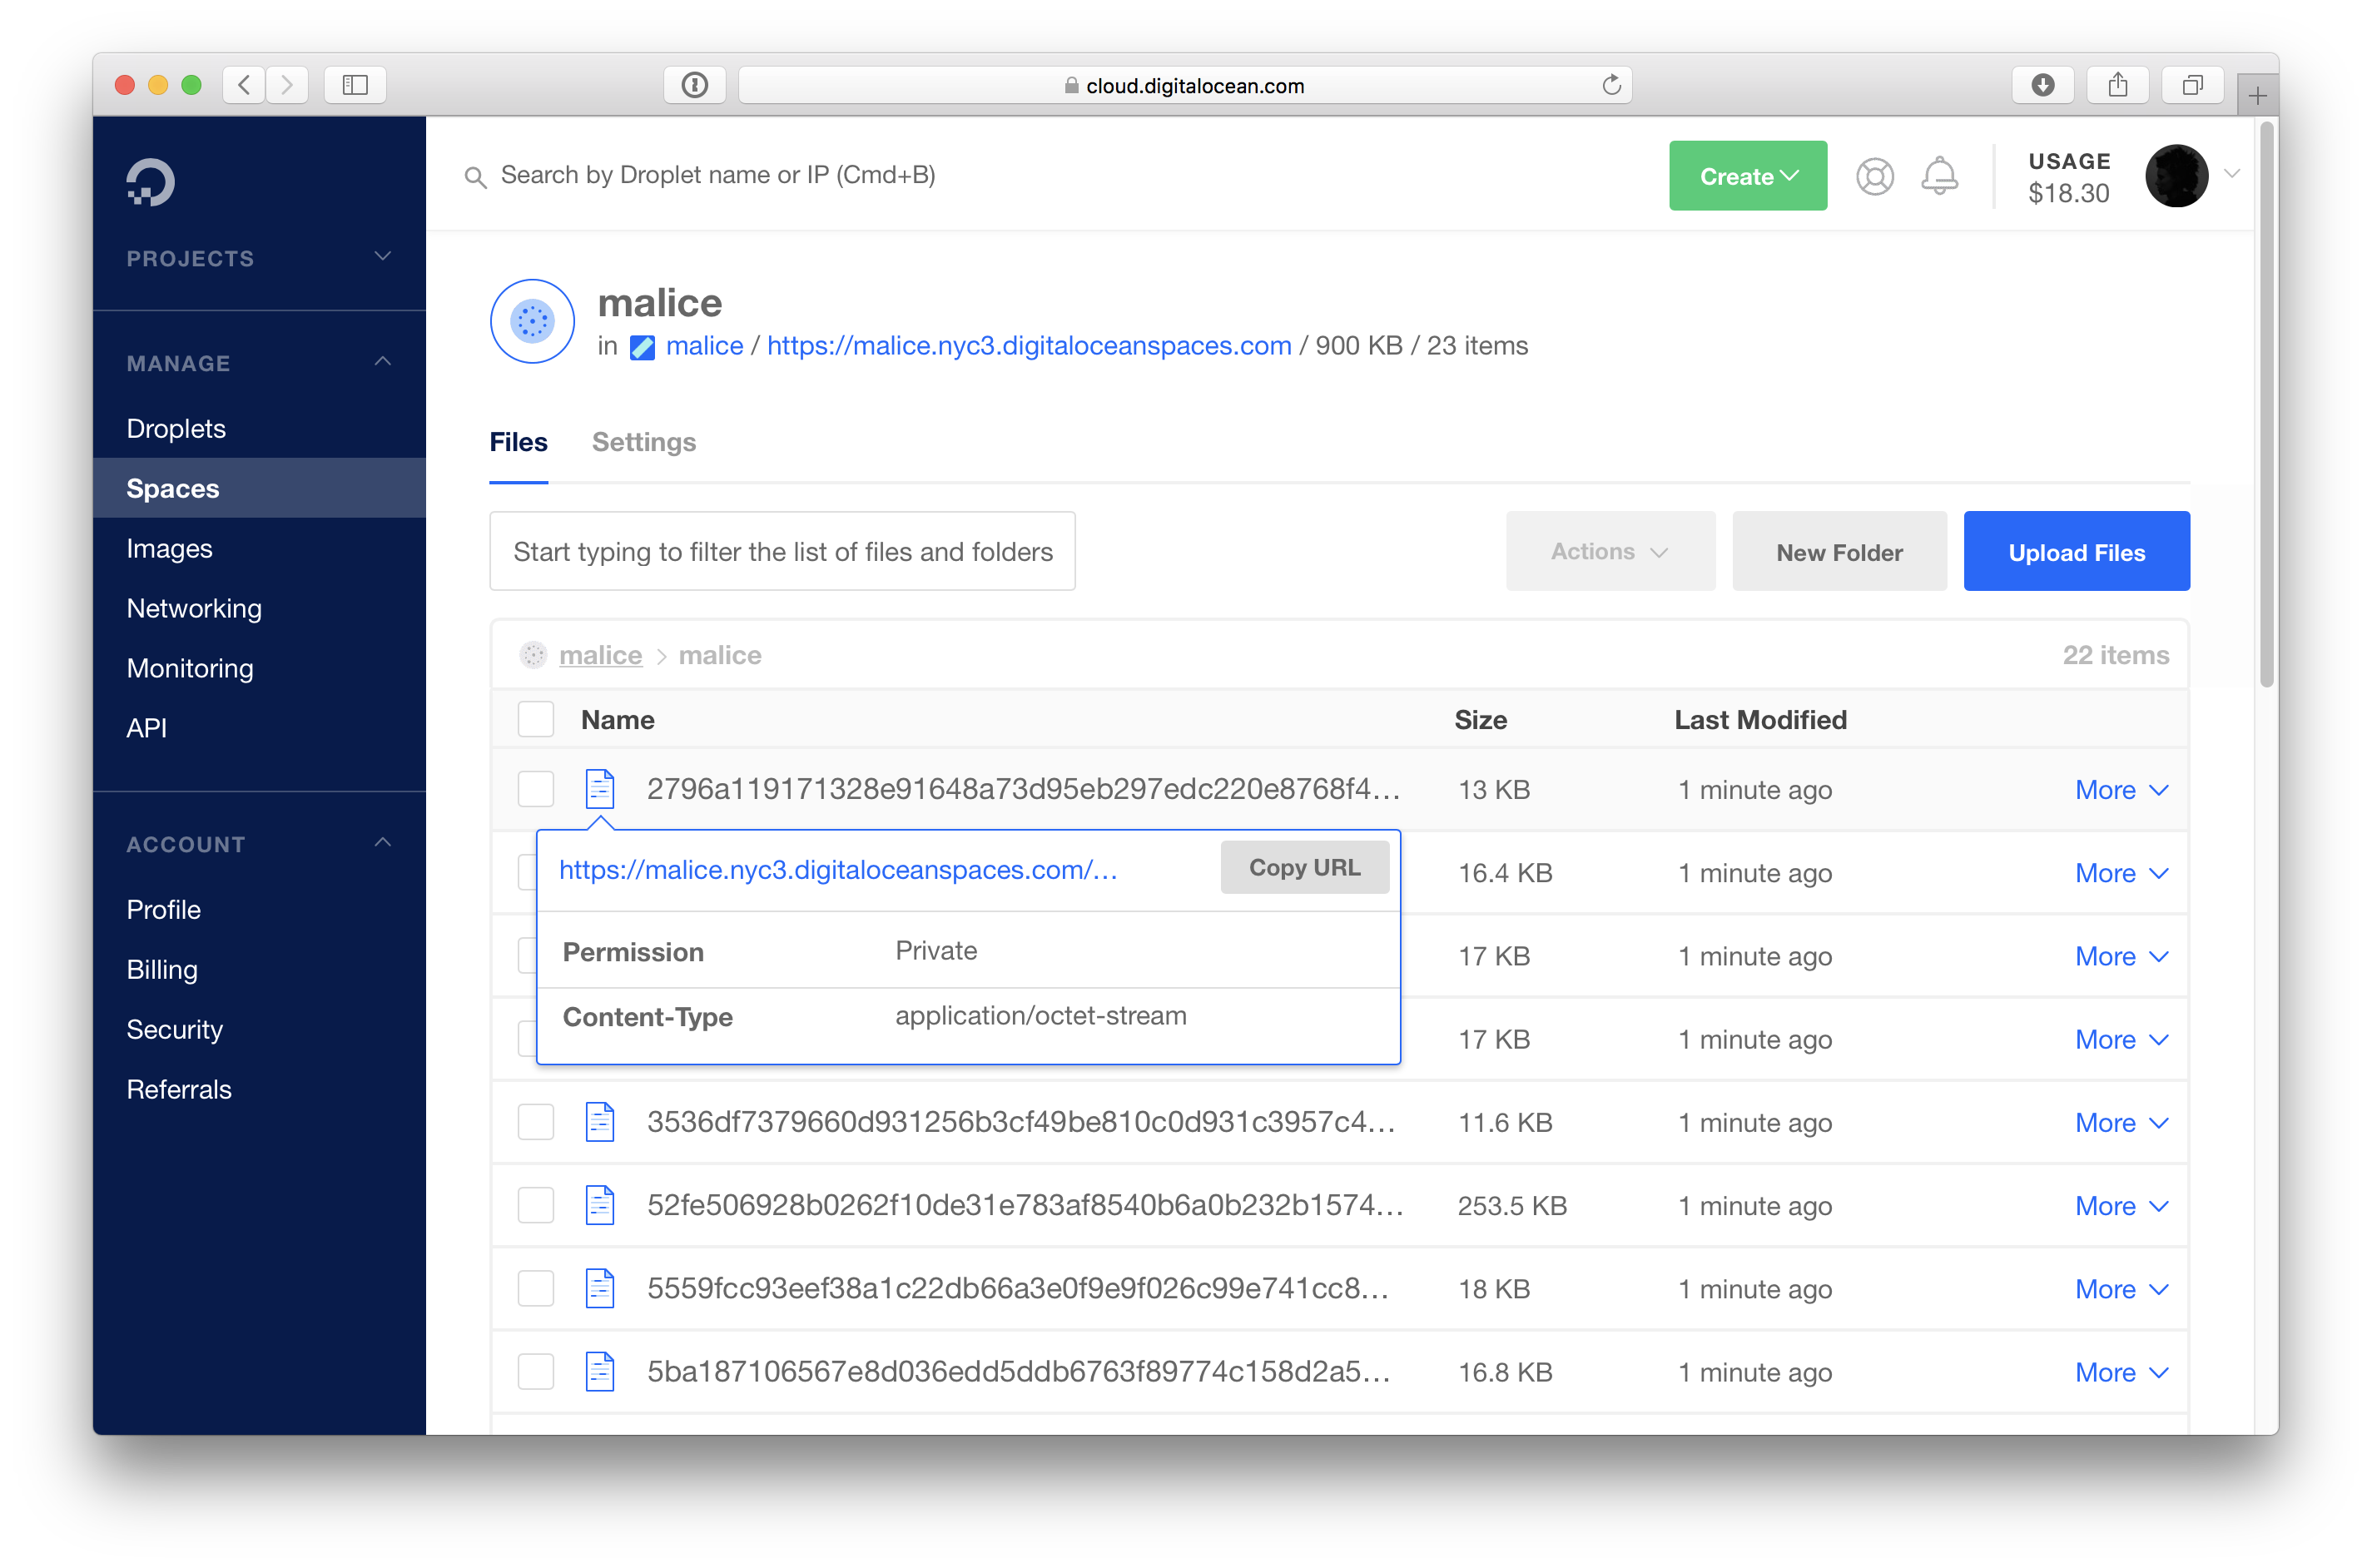2372x1568 pixels.
Task: Click the Upload Files button
Action: (2076, 552)
